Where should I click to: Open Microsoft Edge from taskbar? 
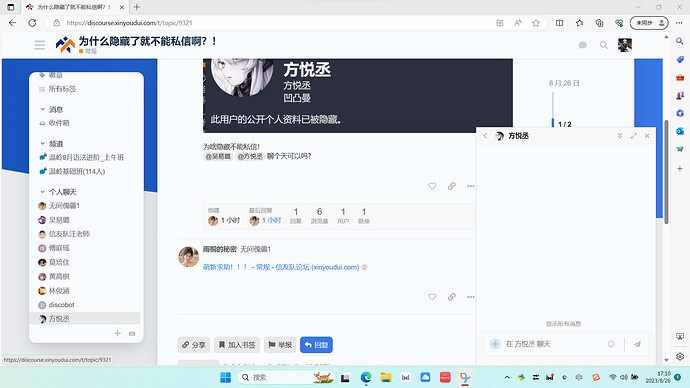click(366, 377)
